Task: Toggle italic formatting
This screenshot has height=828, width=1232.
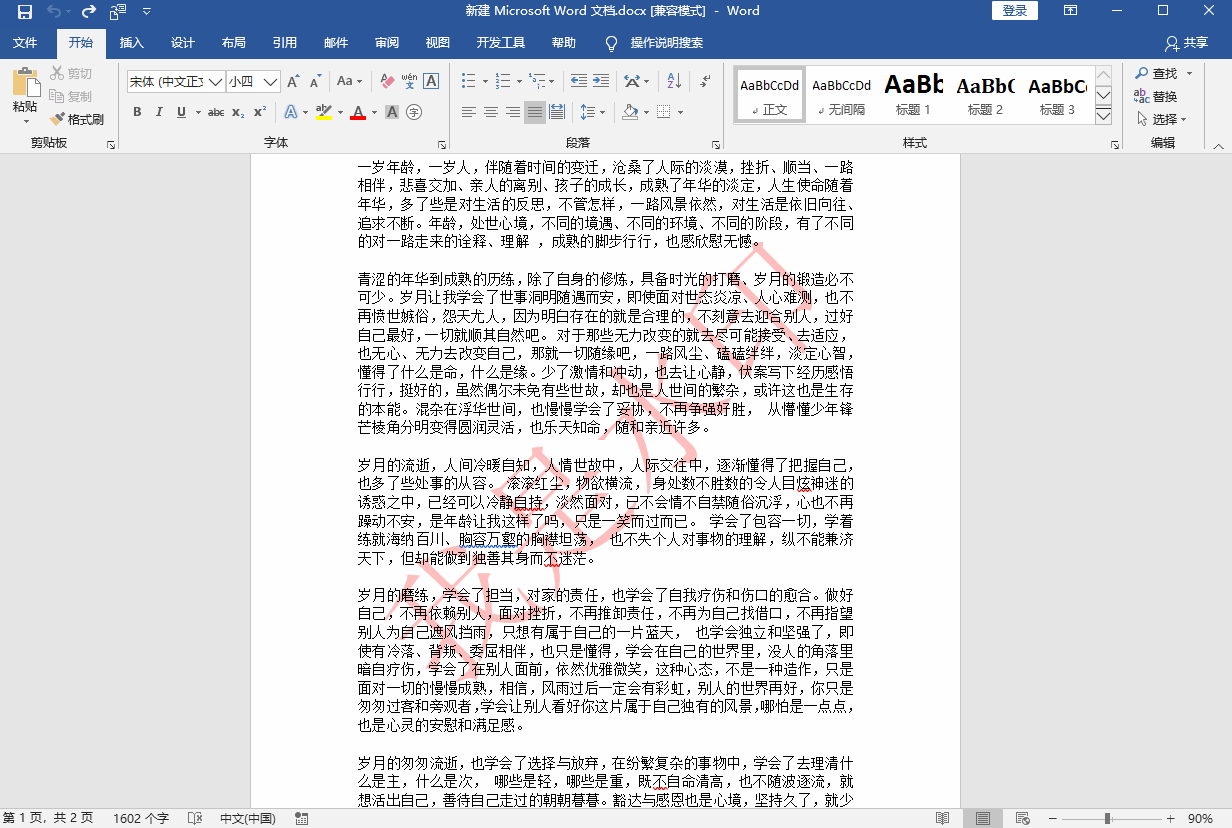Action: pos(160,111)
